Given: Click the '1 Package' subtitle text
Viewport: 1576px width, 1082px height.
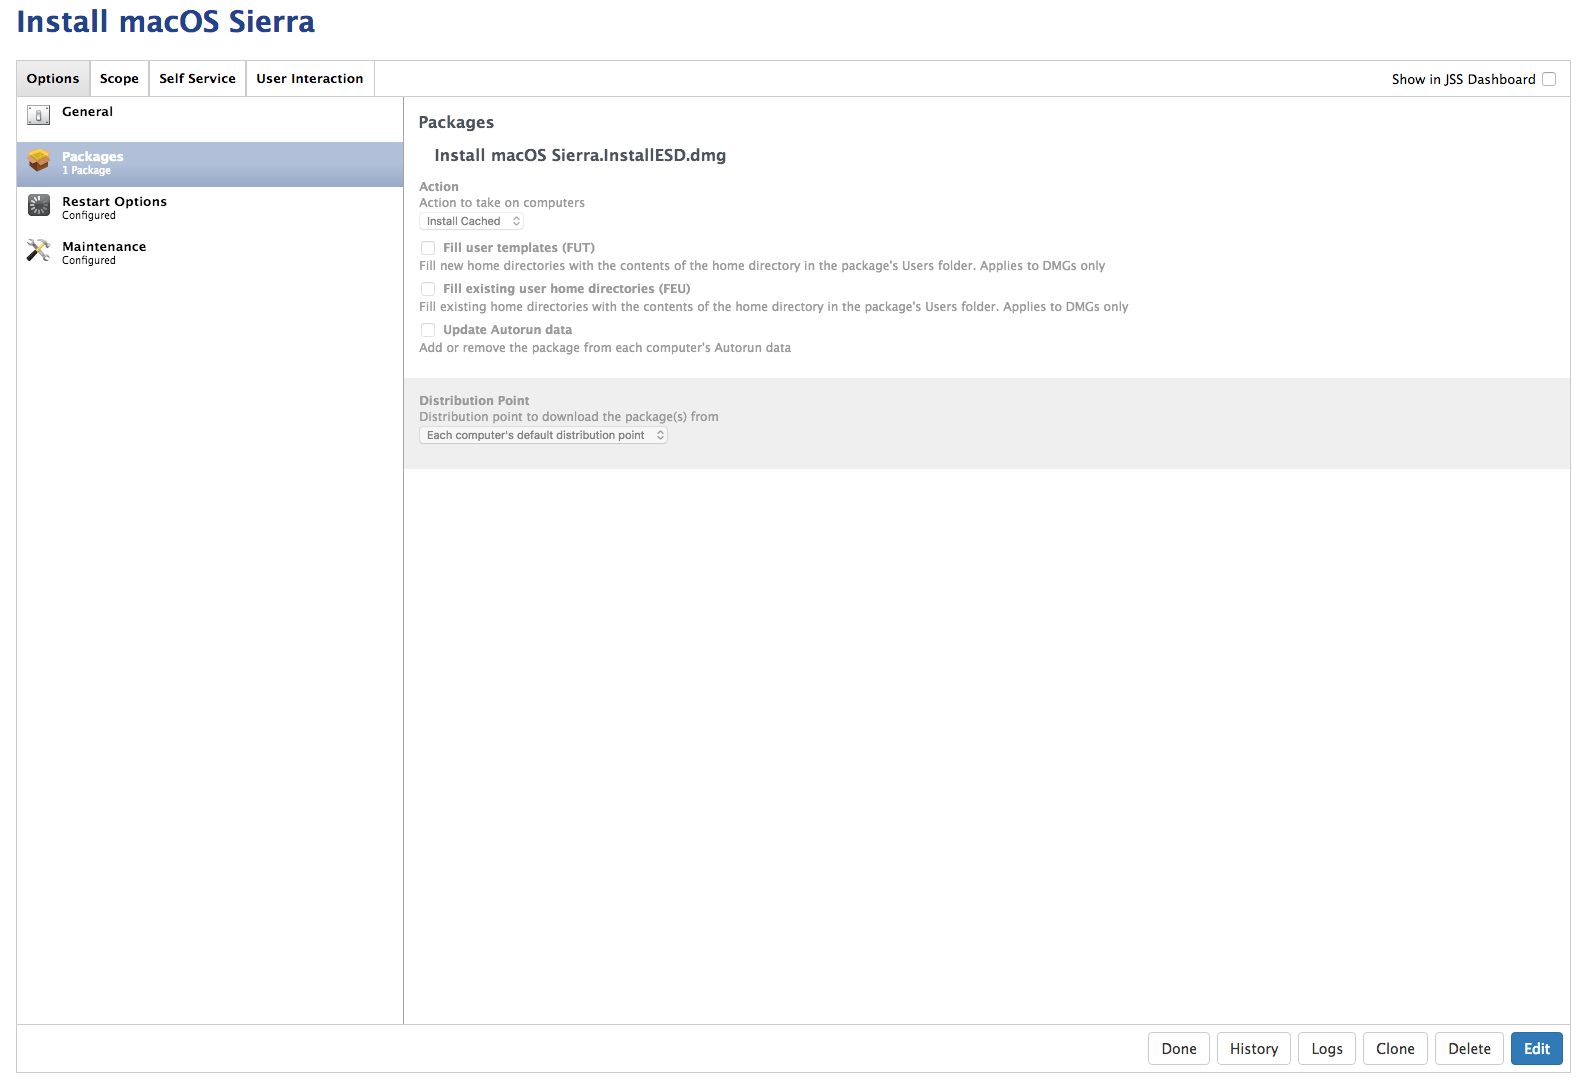Looking at the screenshot, I should click(87, 171).
